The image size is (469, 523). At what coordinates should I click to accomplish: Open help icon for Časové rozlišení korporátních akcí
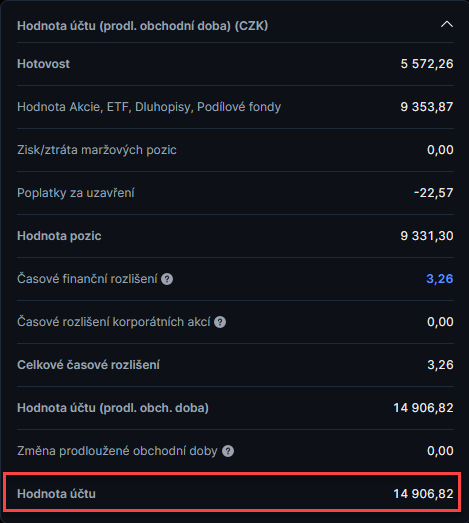pyautogui.click(x=220, y=322)
